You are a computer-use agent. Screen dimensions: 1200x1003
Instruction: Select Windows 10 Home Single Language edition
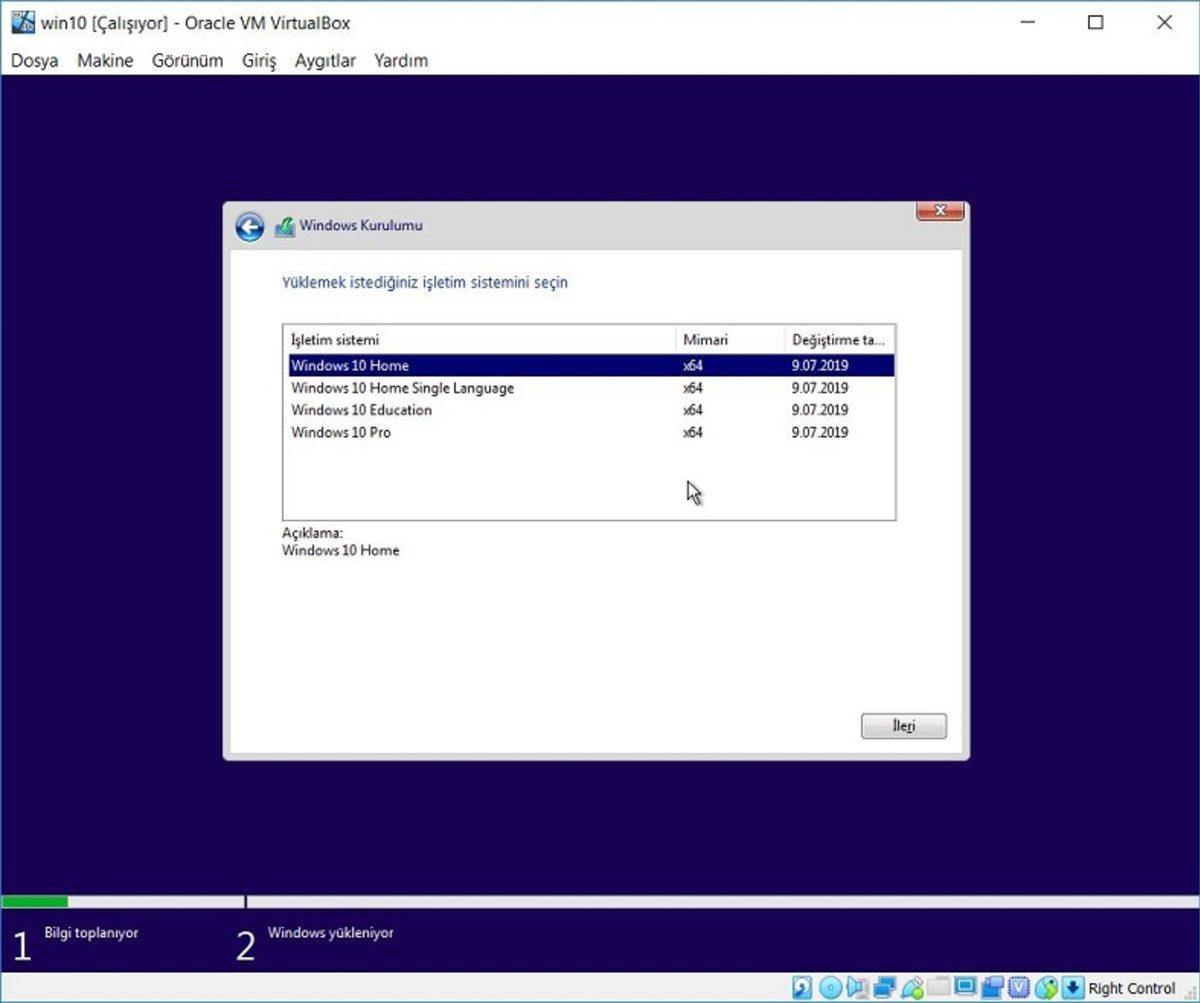(x=402, y=388)
